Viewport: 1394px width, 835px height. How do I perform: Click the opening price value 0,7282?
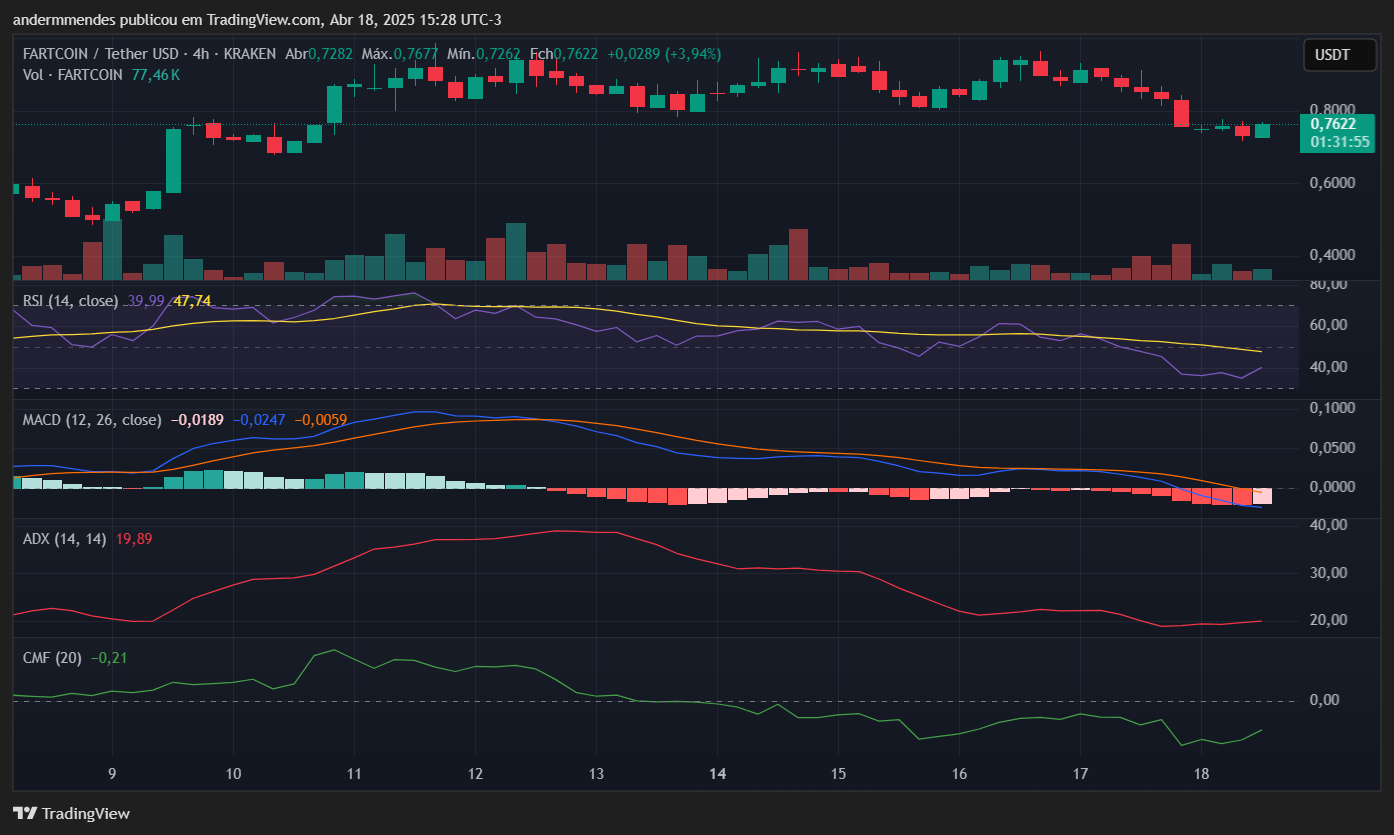tap(330, 54)
